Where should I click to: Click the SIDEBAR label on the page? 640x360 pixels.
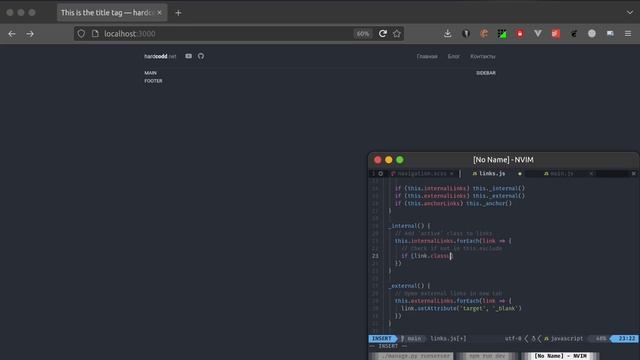486,73
